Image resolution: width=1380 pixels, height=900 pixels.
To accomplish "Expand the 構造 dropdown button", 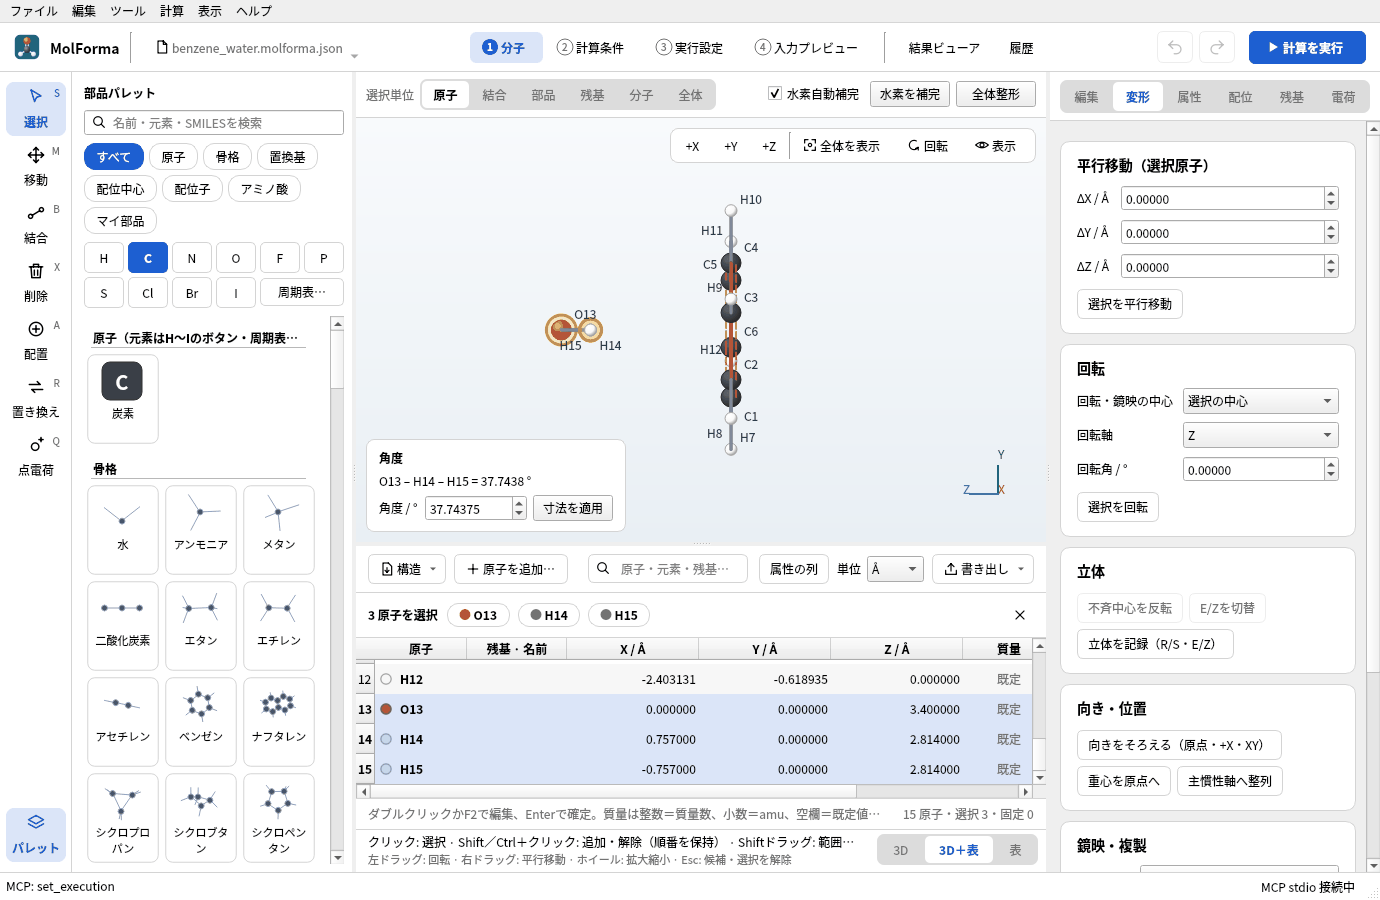I will tap(408, 569).
